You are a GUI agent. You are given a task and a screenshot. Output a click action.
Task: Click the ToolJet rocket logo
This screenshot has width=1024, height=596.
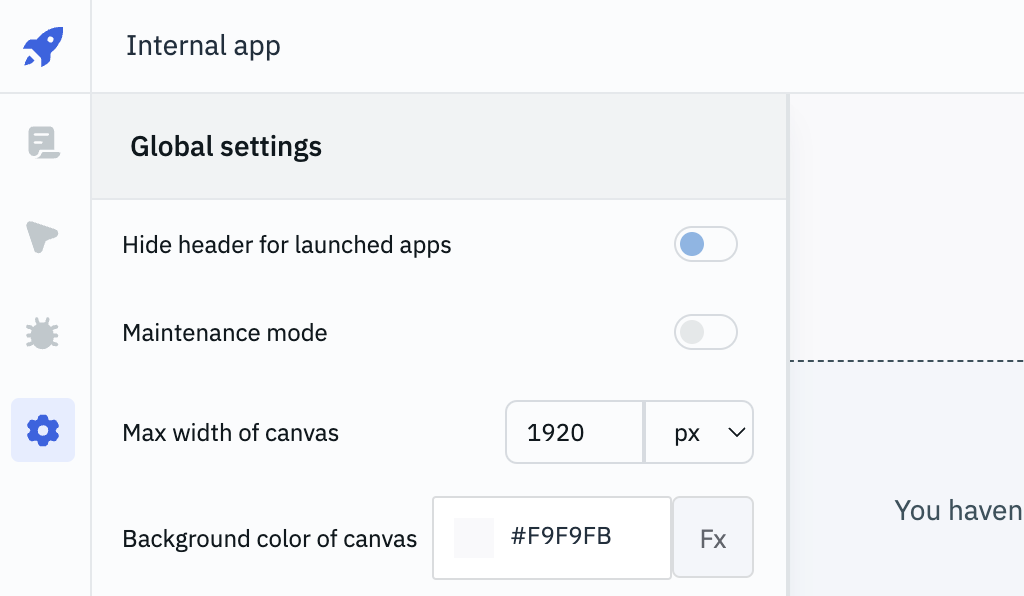(x=43, y=46)
